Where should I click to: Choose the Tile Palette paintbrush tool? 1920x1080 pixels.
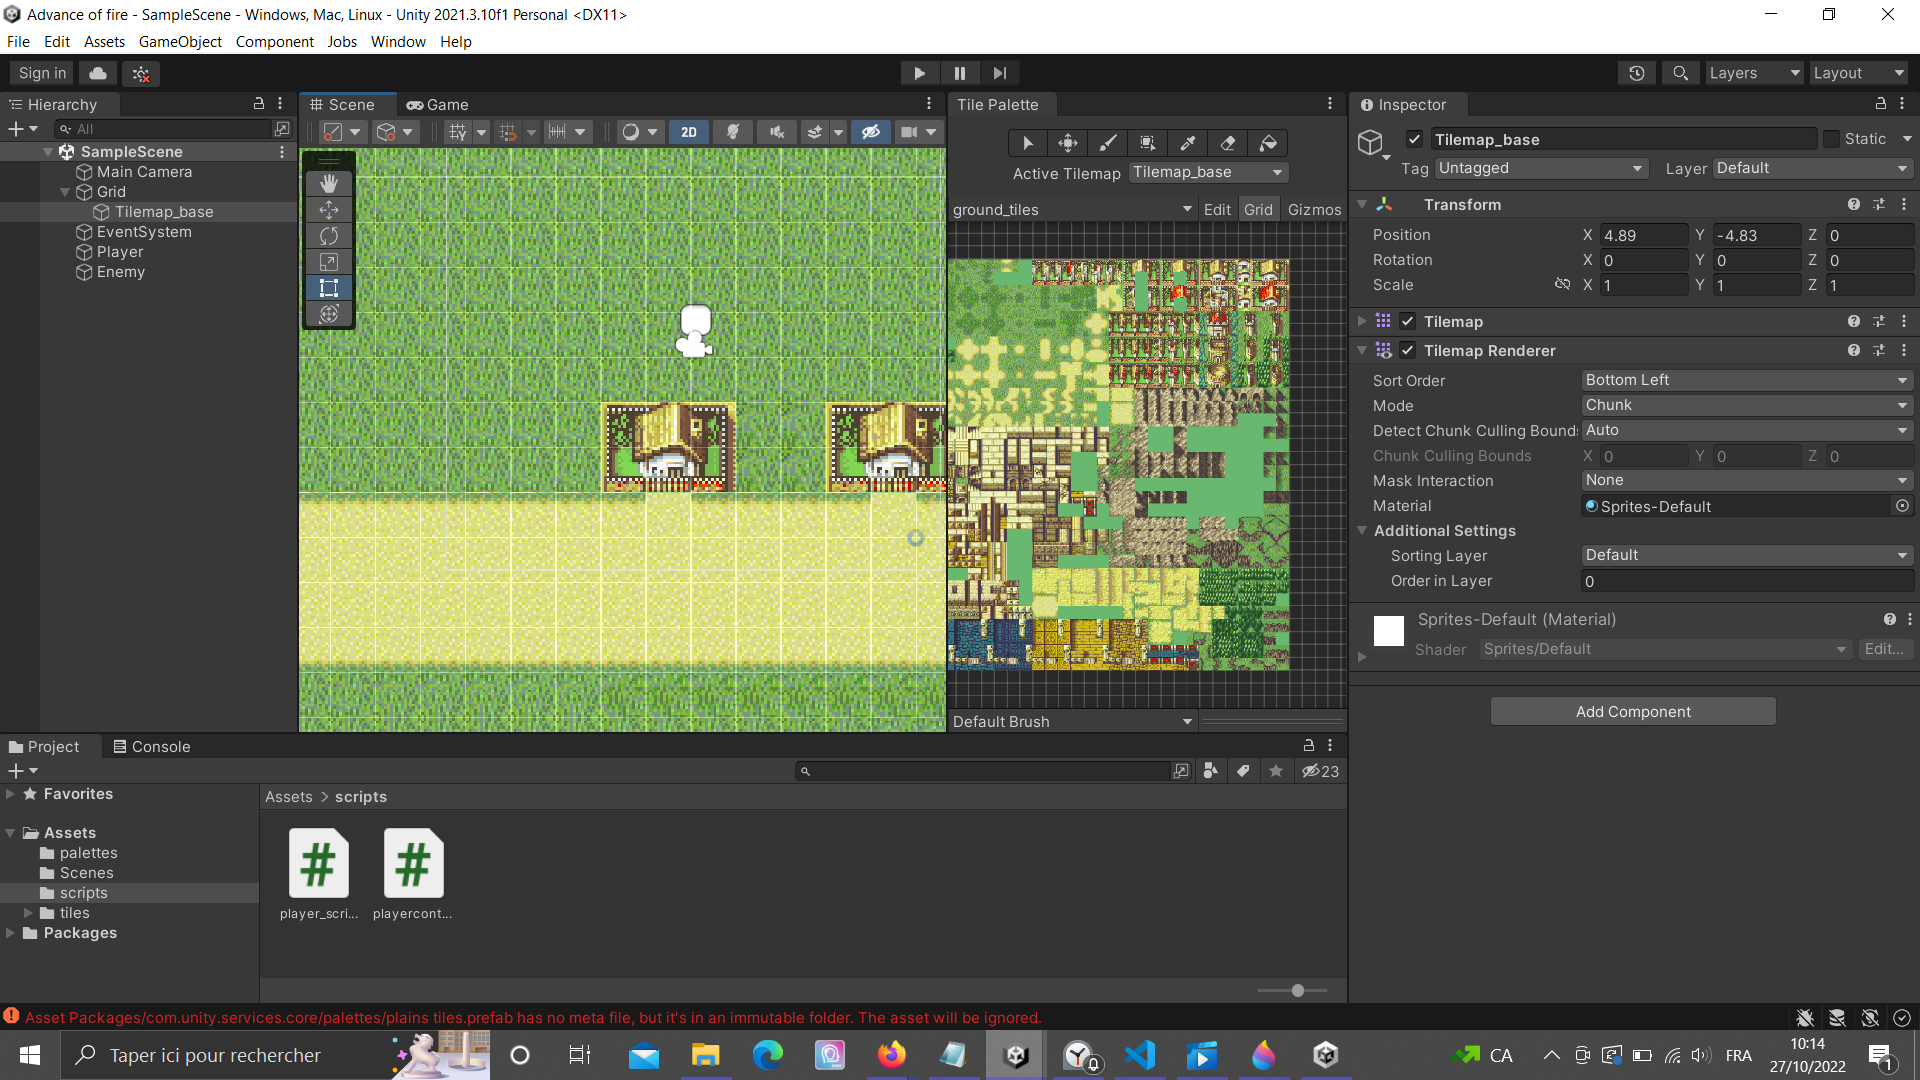(1107, 143)
